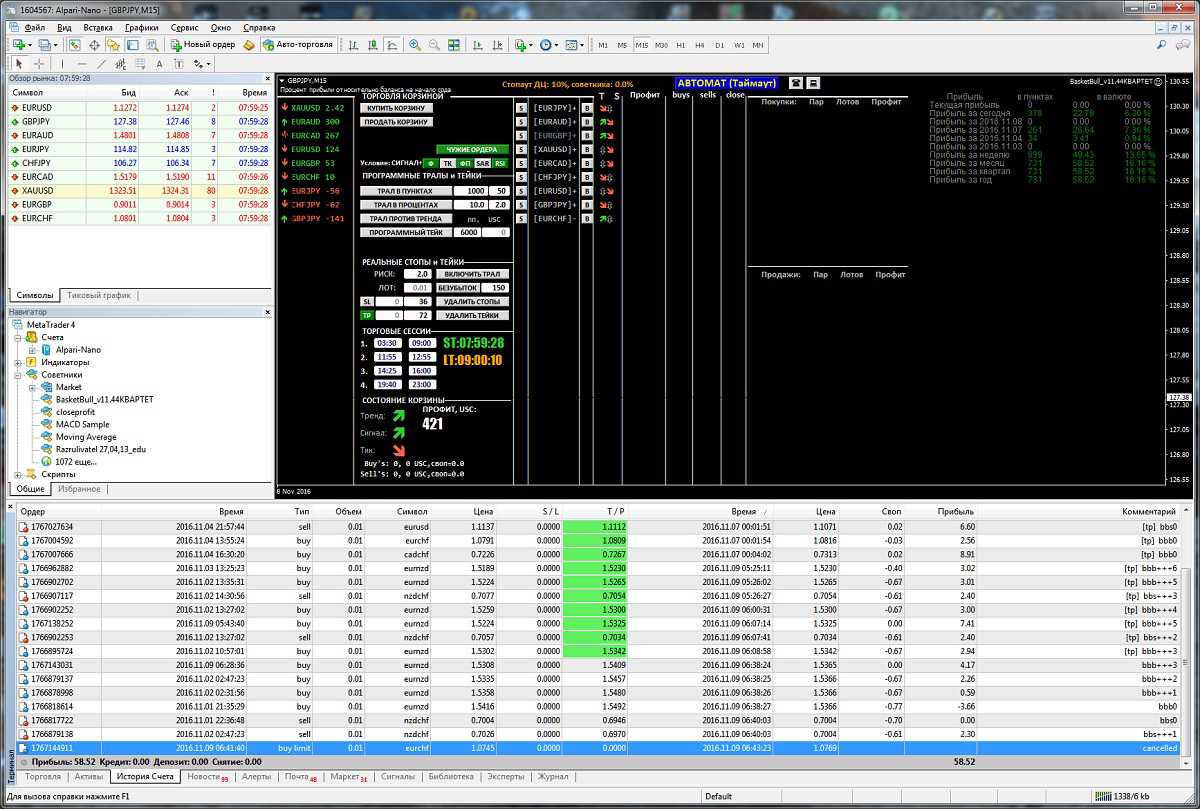
Task: Open the New Order (Новый ордер) dialog
Action: click(203, 45)
